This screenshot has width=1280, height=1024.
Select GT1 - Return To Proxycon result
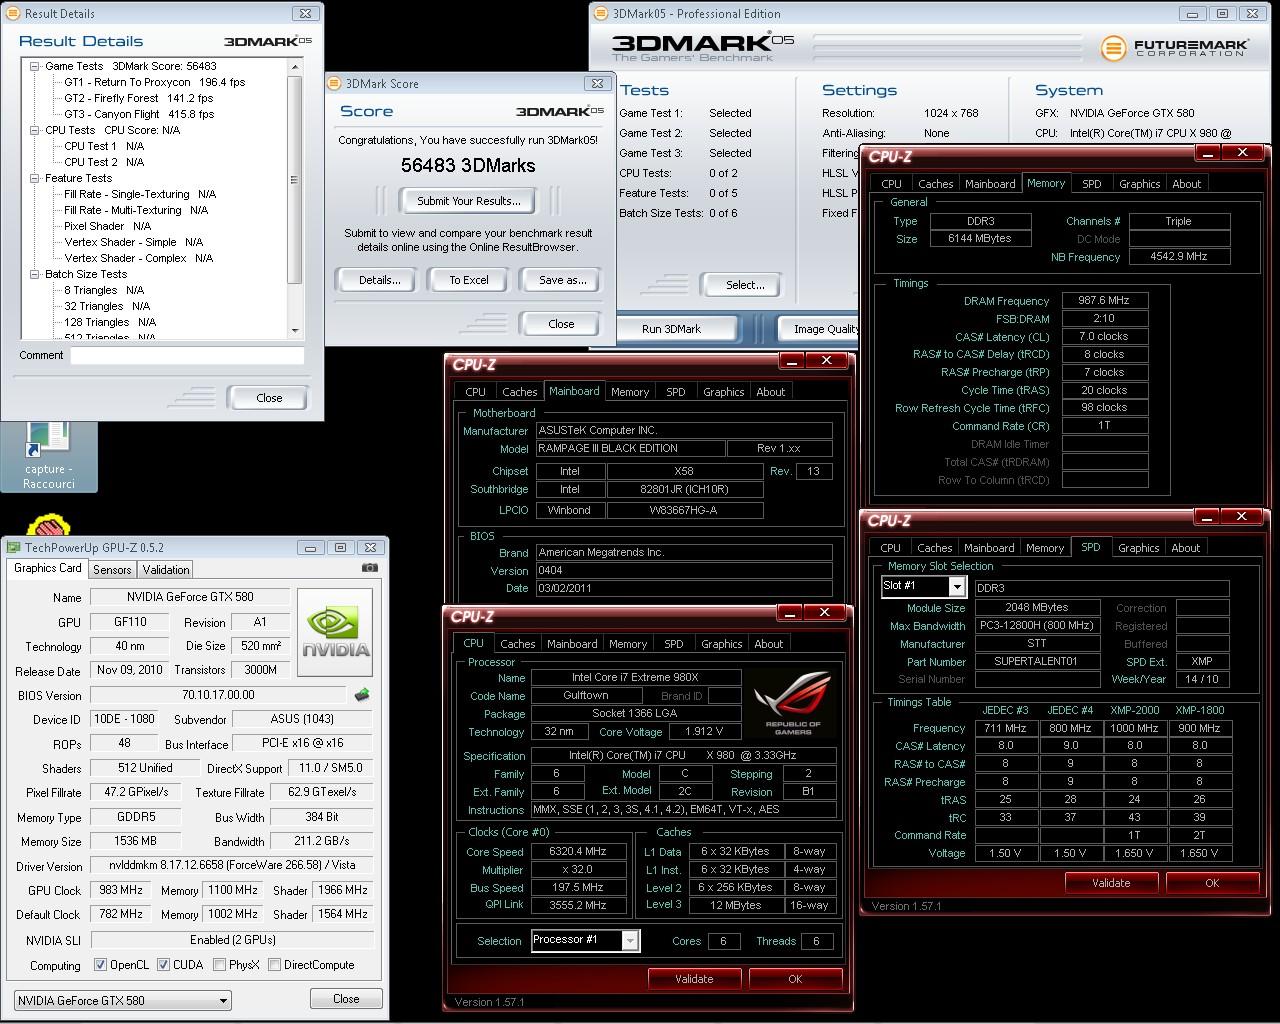tap(154, 82)
